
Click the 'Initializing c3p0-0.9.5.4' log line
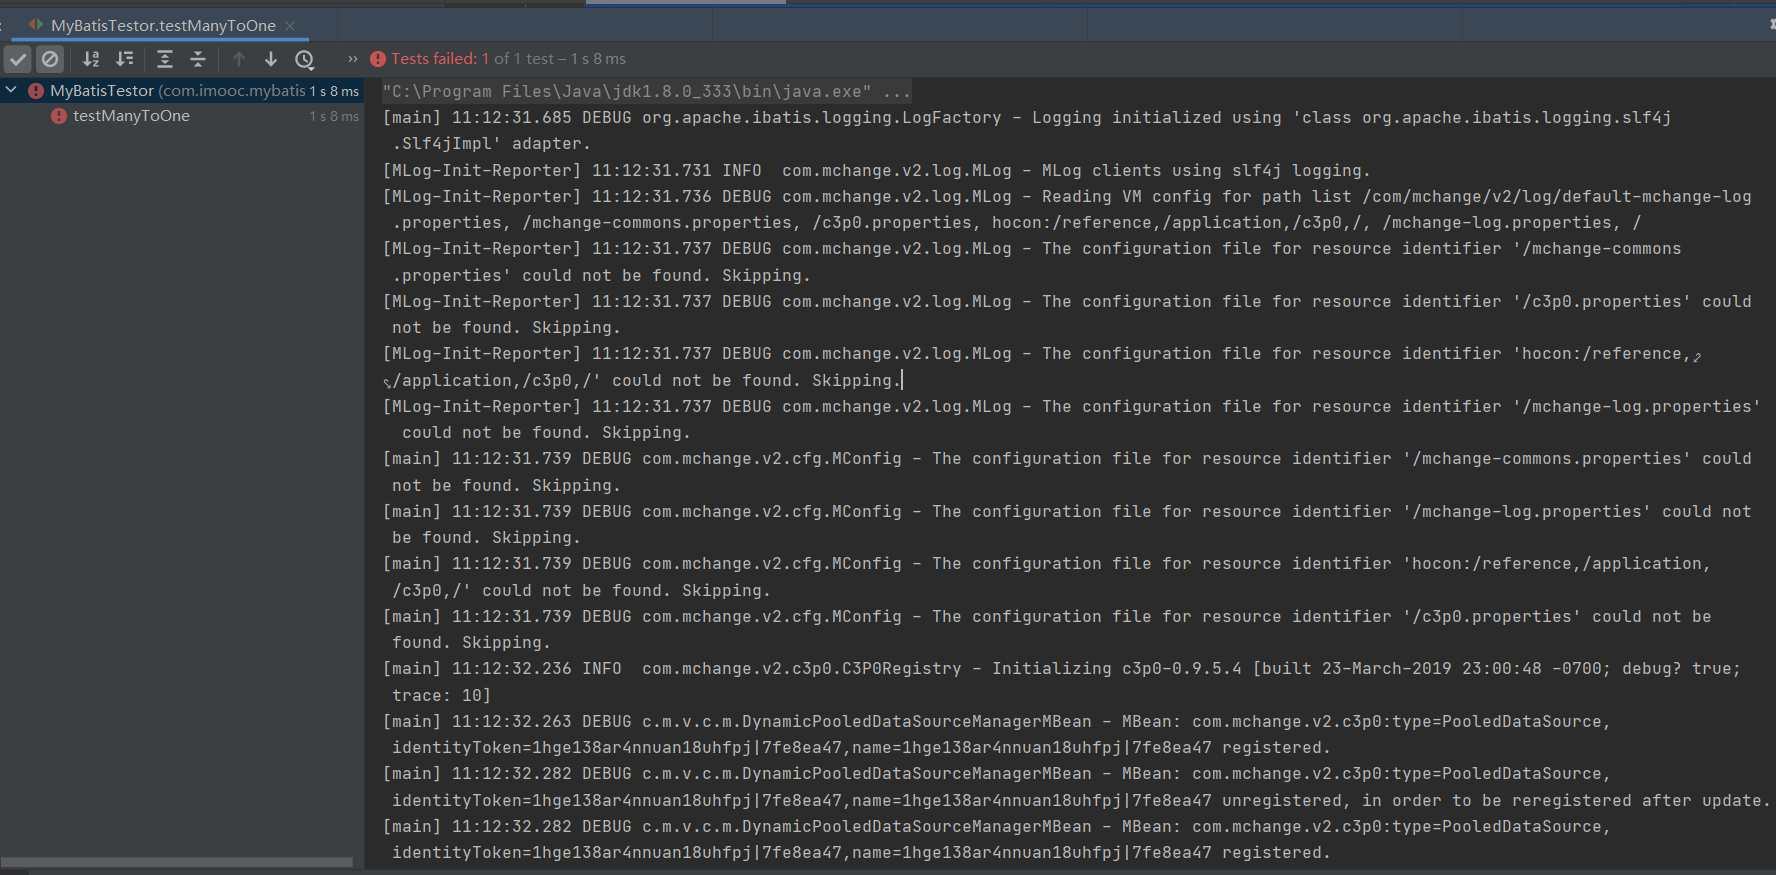pos(1062,669)
